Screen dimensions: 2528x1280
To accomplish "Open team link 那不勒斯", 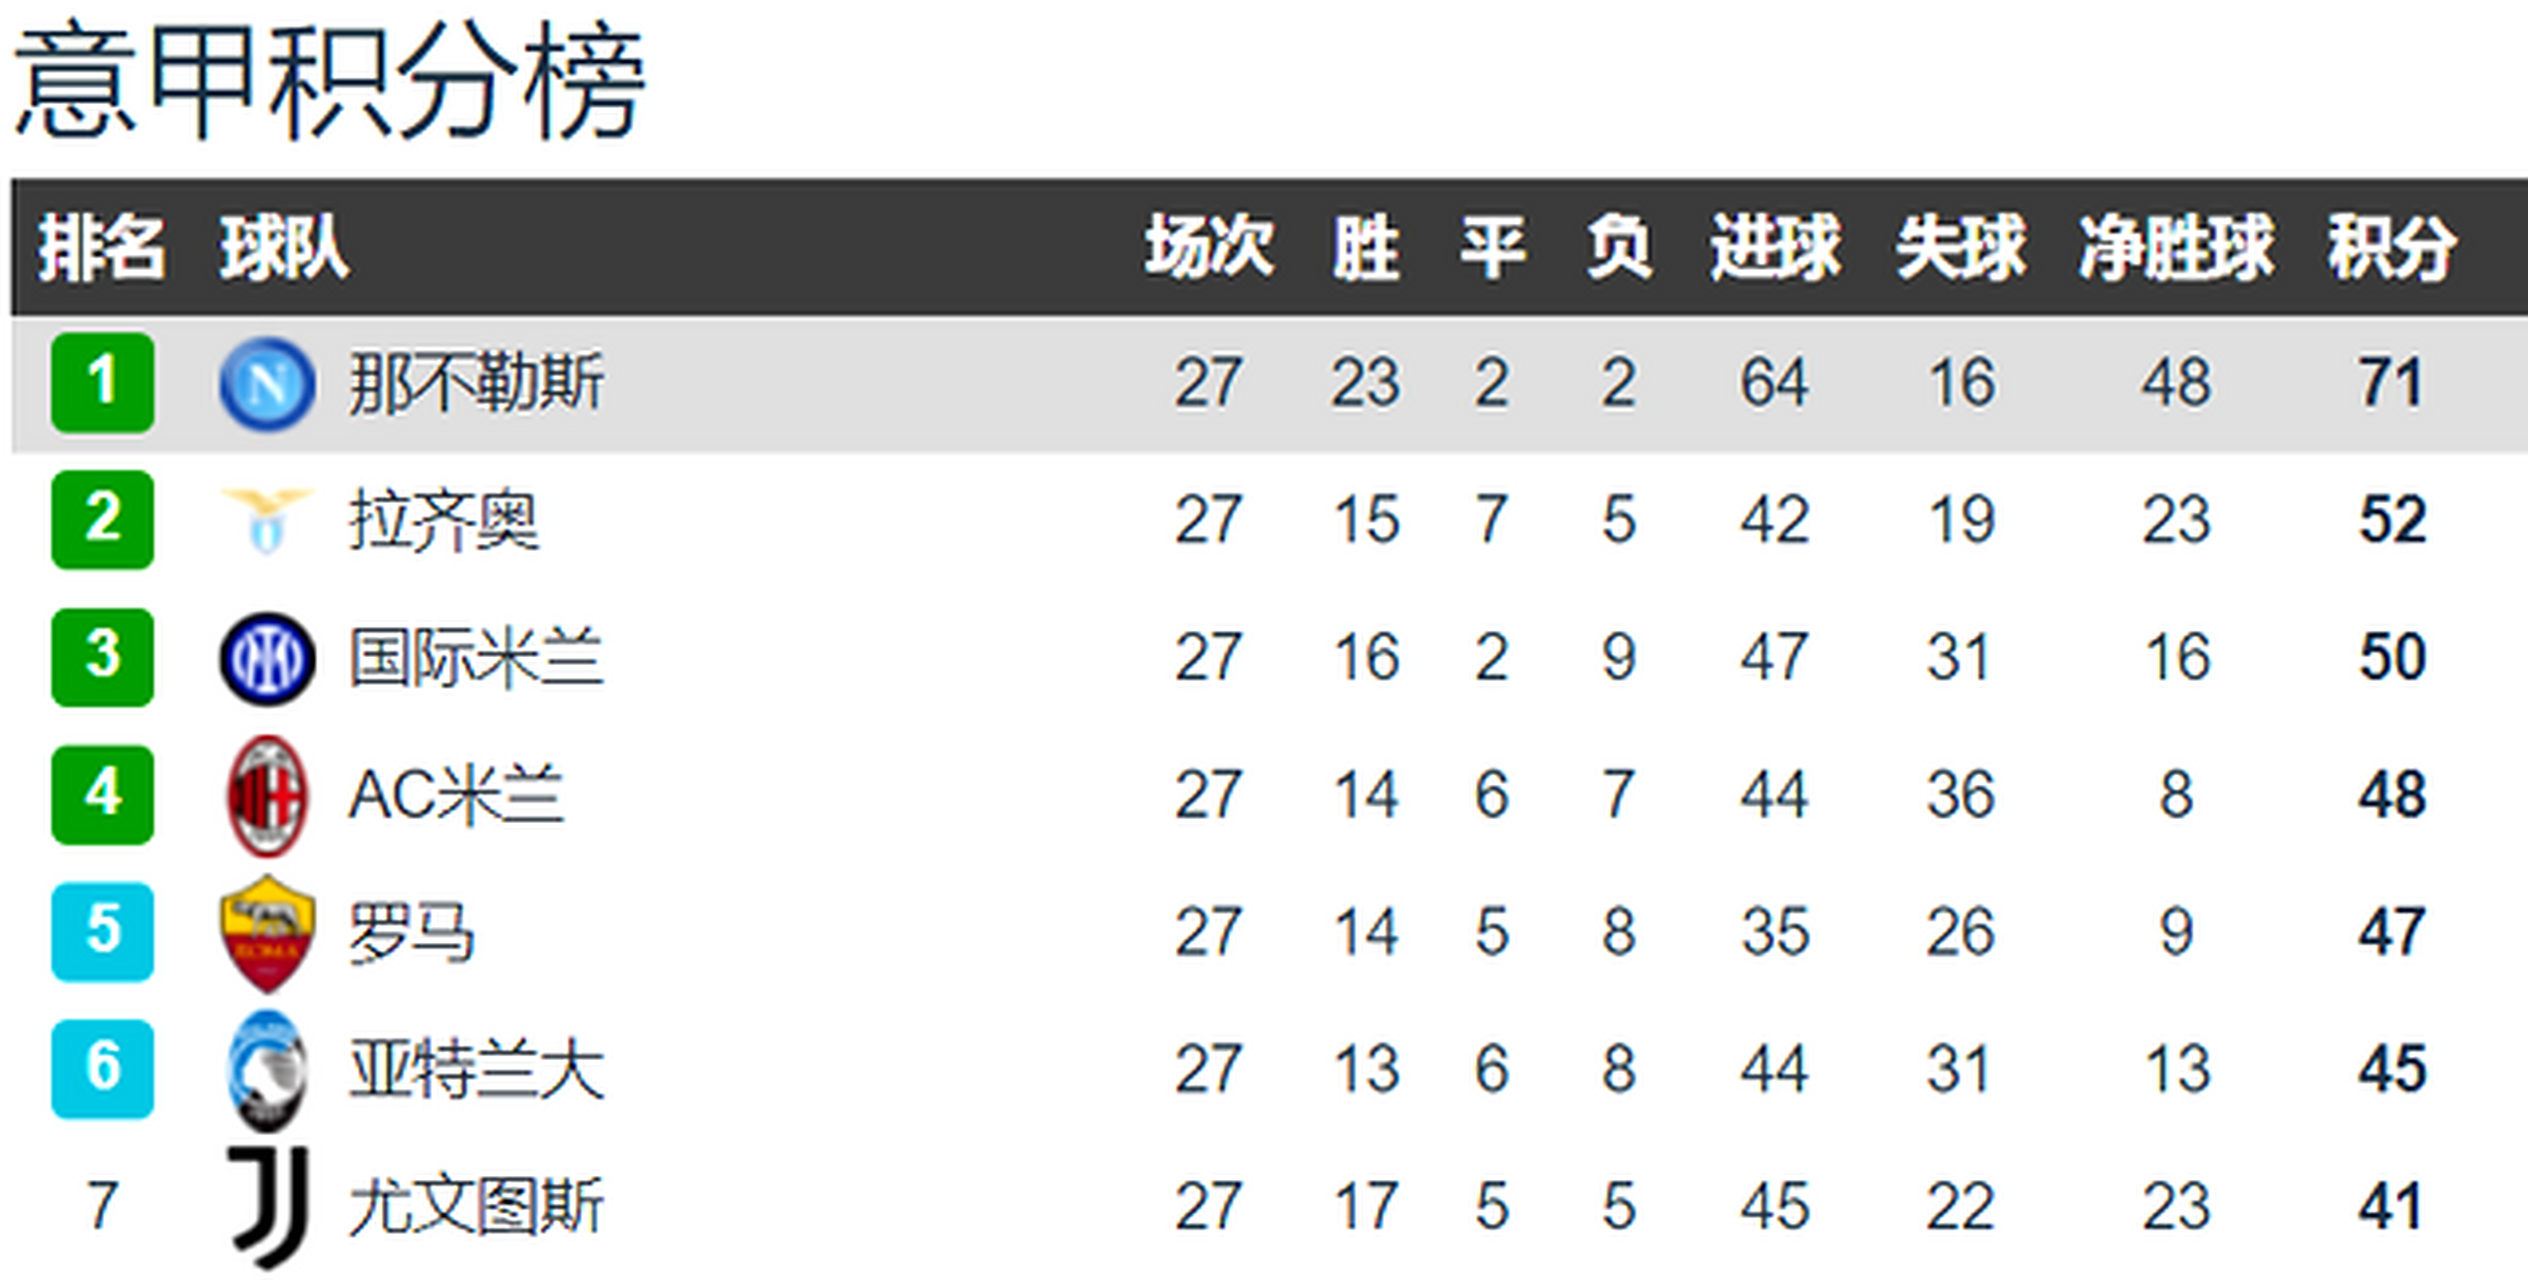I will point(476,383).
